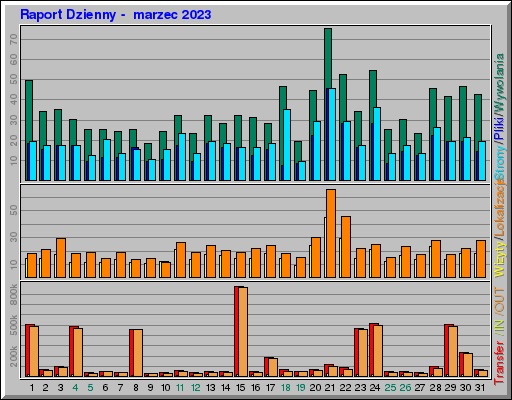Click the cyan pages bar for day 11
Image resolution: width=512 pixels, height=400 pixels.
pyautogui.click(x=182, y=157)
